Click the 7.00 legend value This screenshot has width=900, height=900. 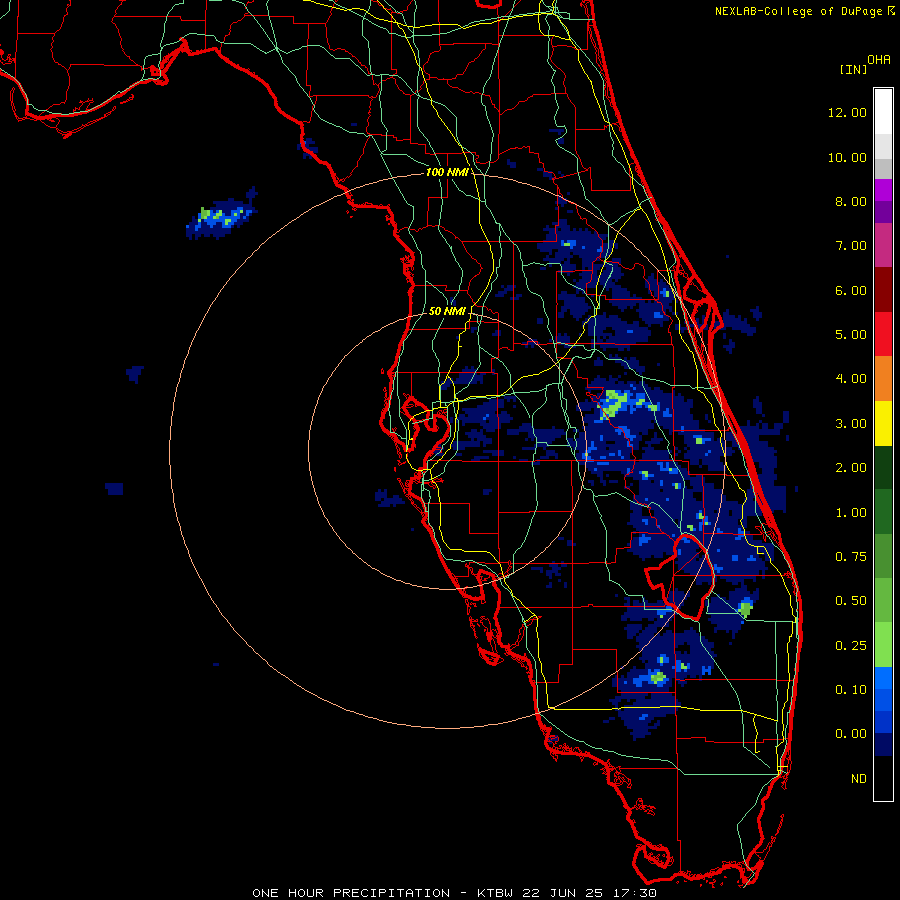(851, 246)
